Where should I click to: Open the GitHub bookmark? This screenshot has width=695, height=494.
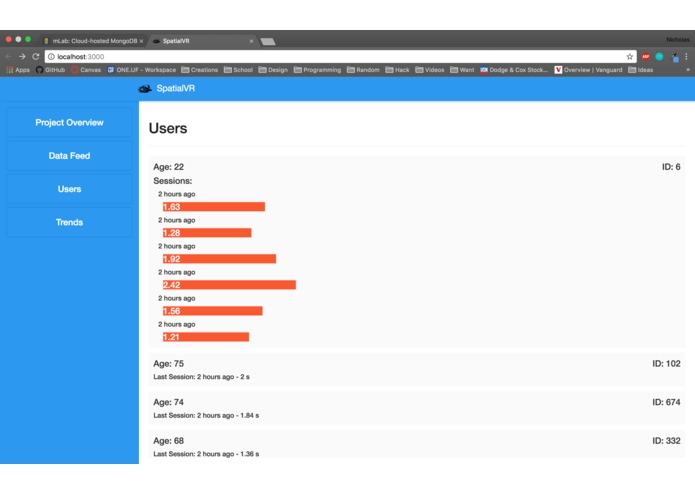[x=50, y=70]
